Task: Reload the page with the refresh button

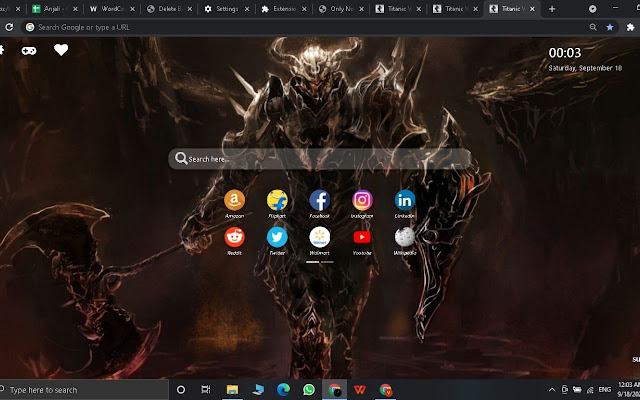Action: coord(9,27)
